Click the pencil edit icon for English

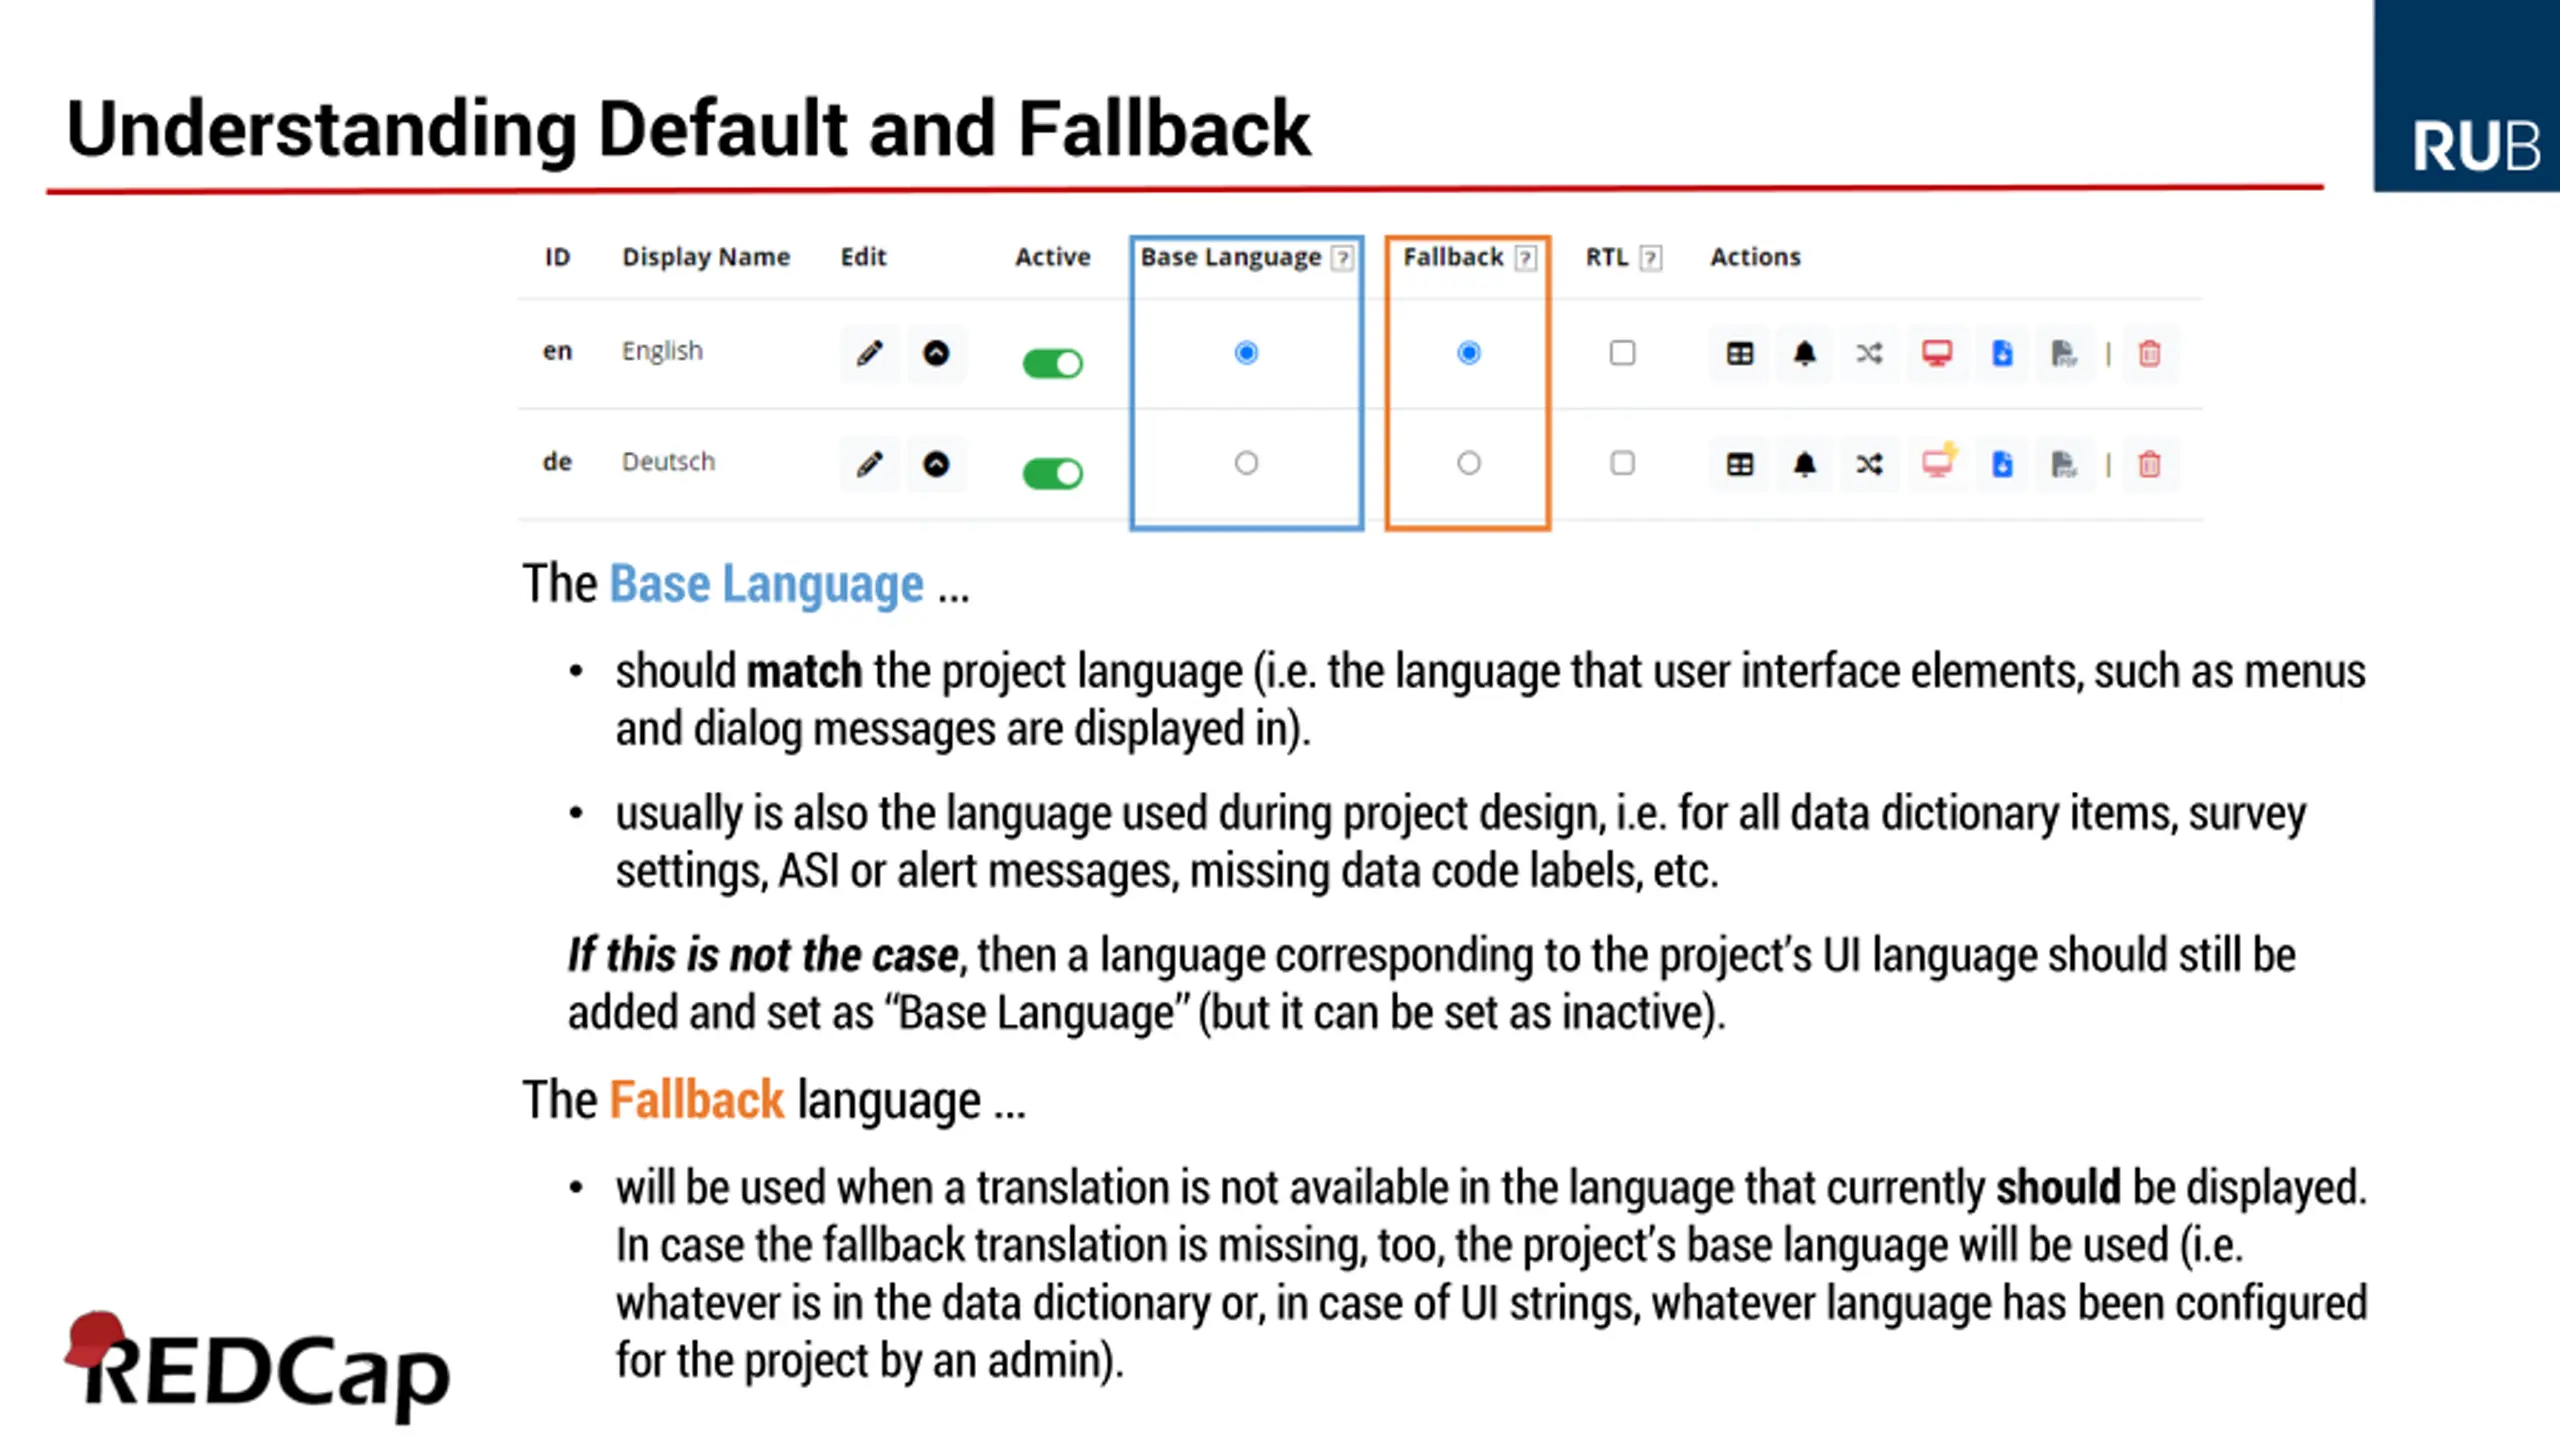pyautogui.click(x=869, y=353)
